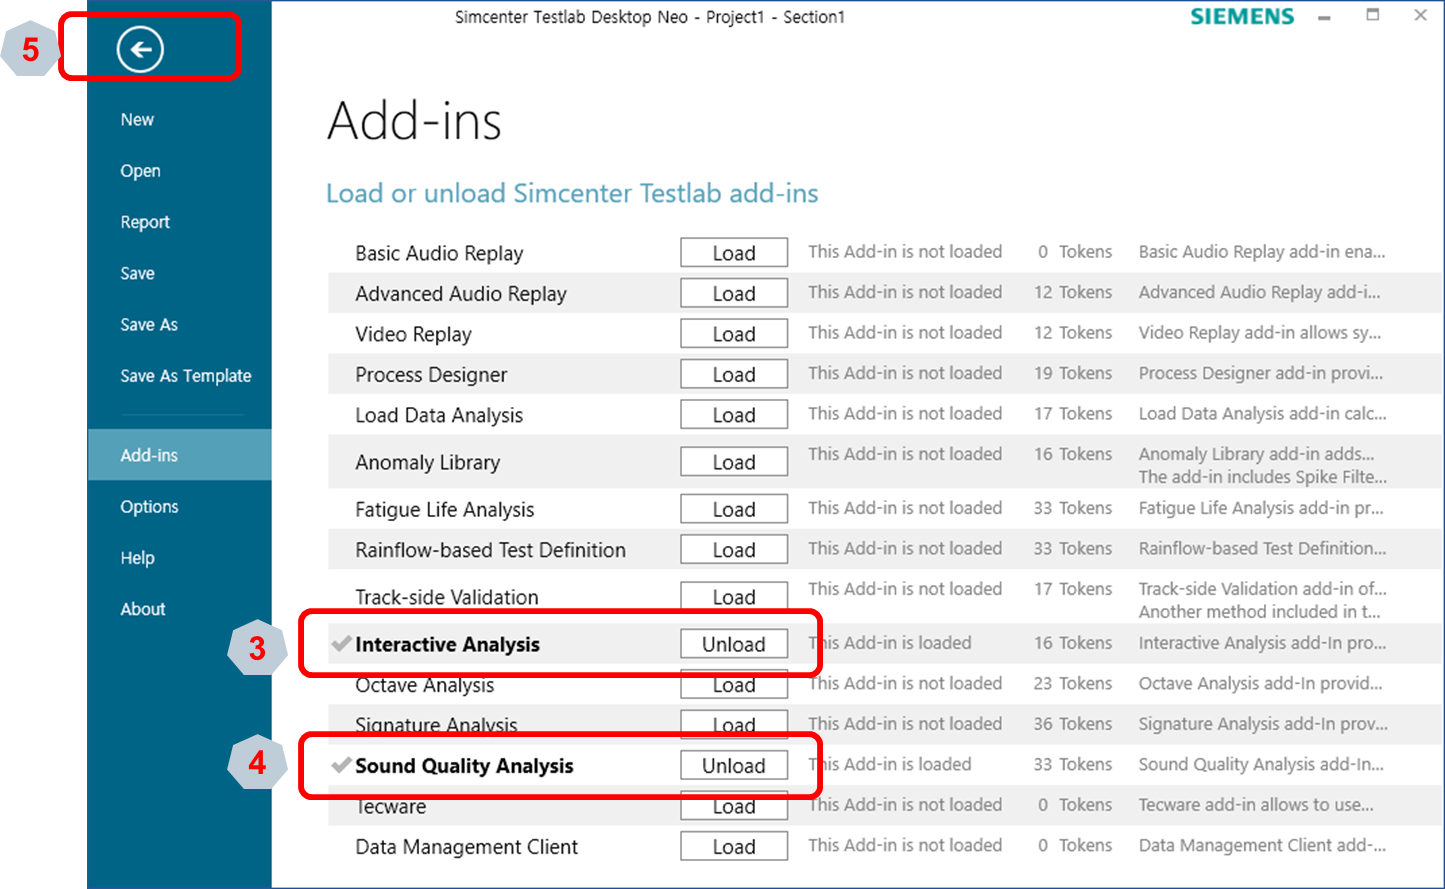1445x889 pixels.
Task: Load the Track-side Validation add-in
Action: point(734,596)
